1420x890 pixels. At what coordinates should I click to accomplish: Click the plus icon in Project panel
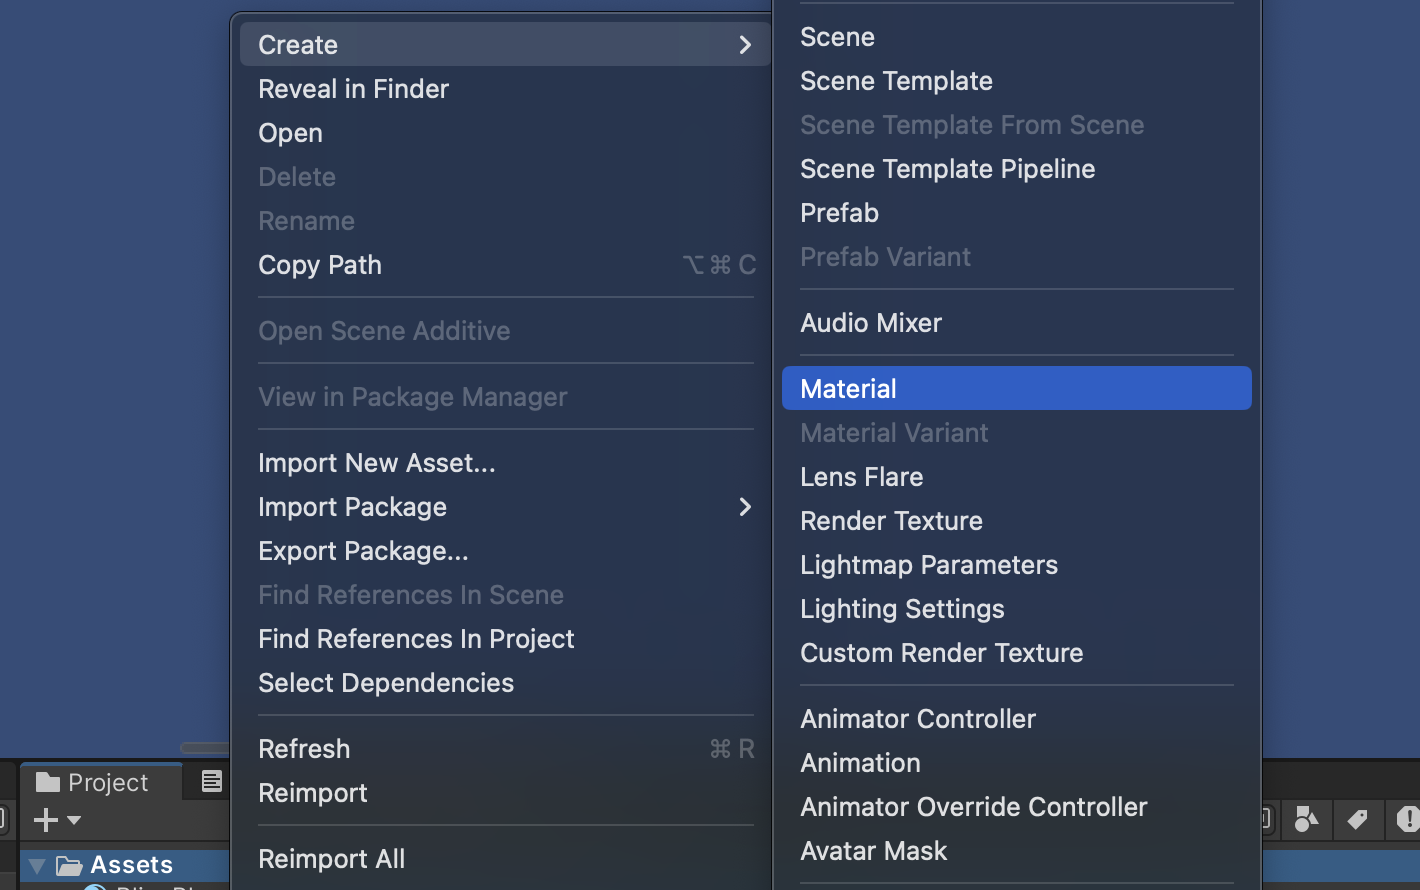45,821
